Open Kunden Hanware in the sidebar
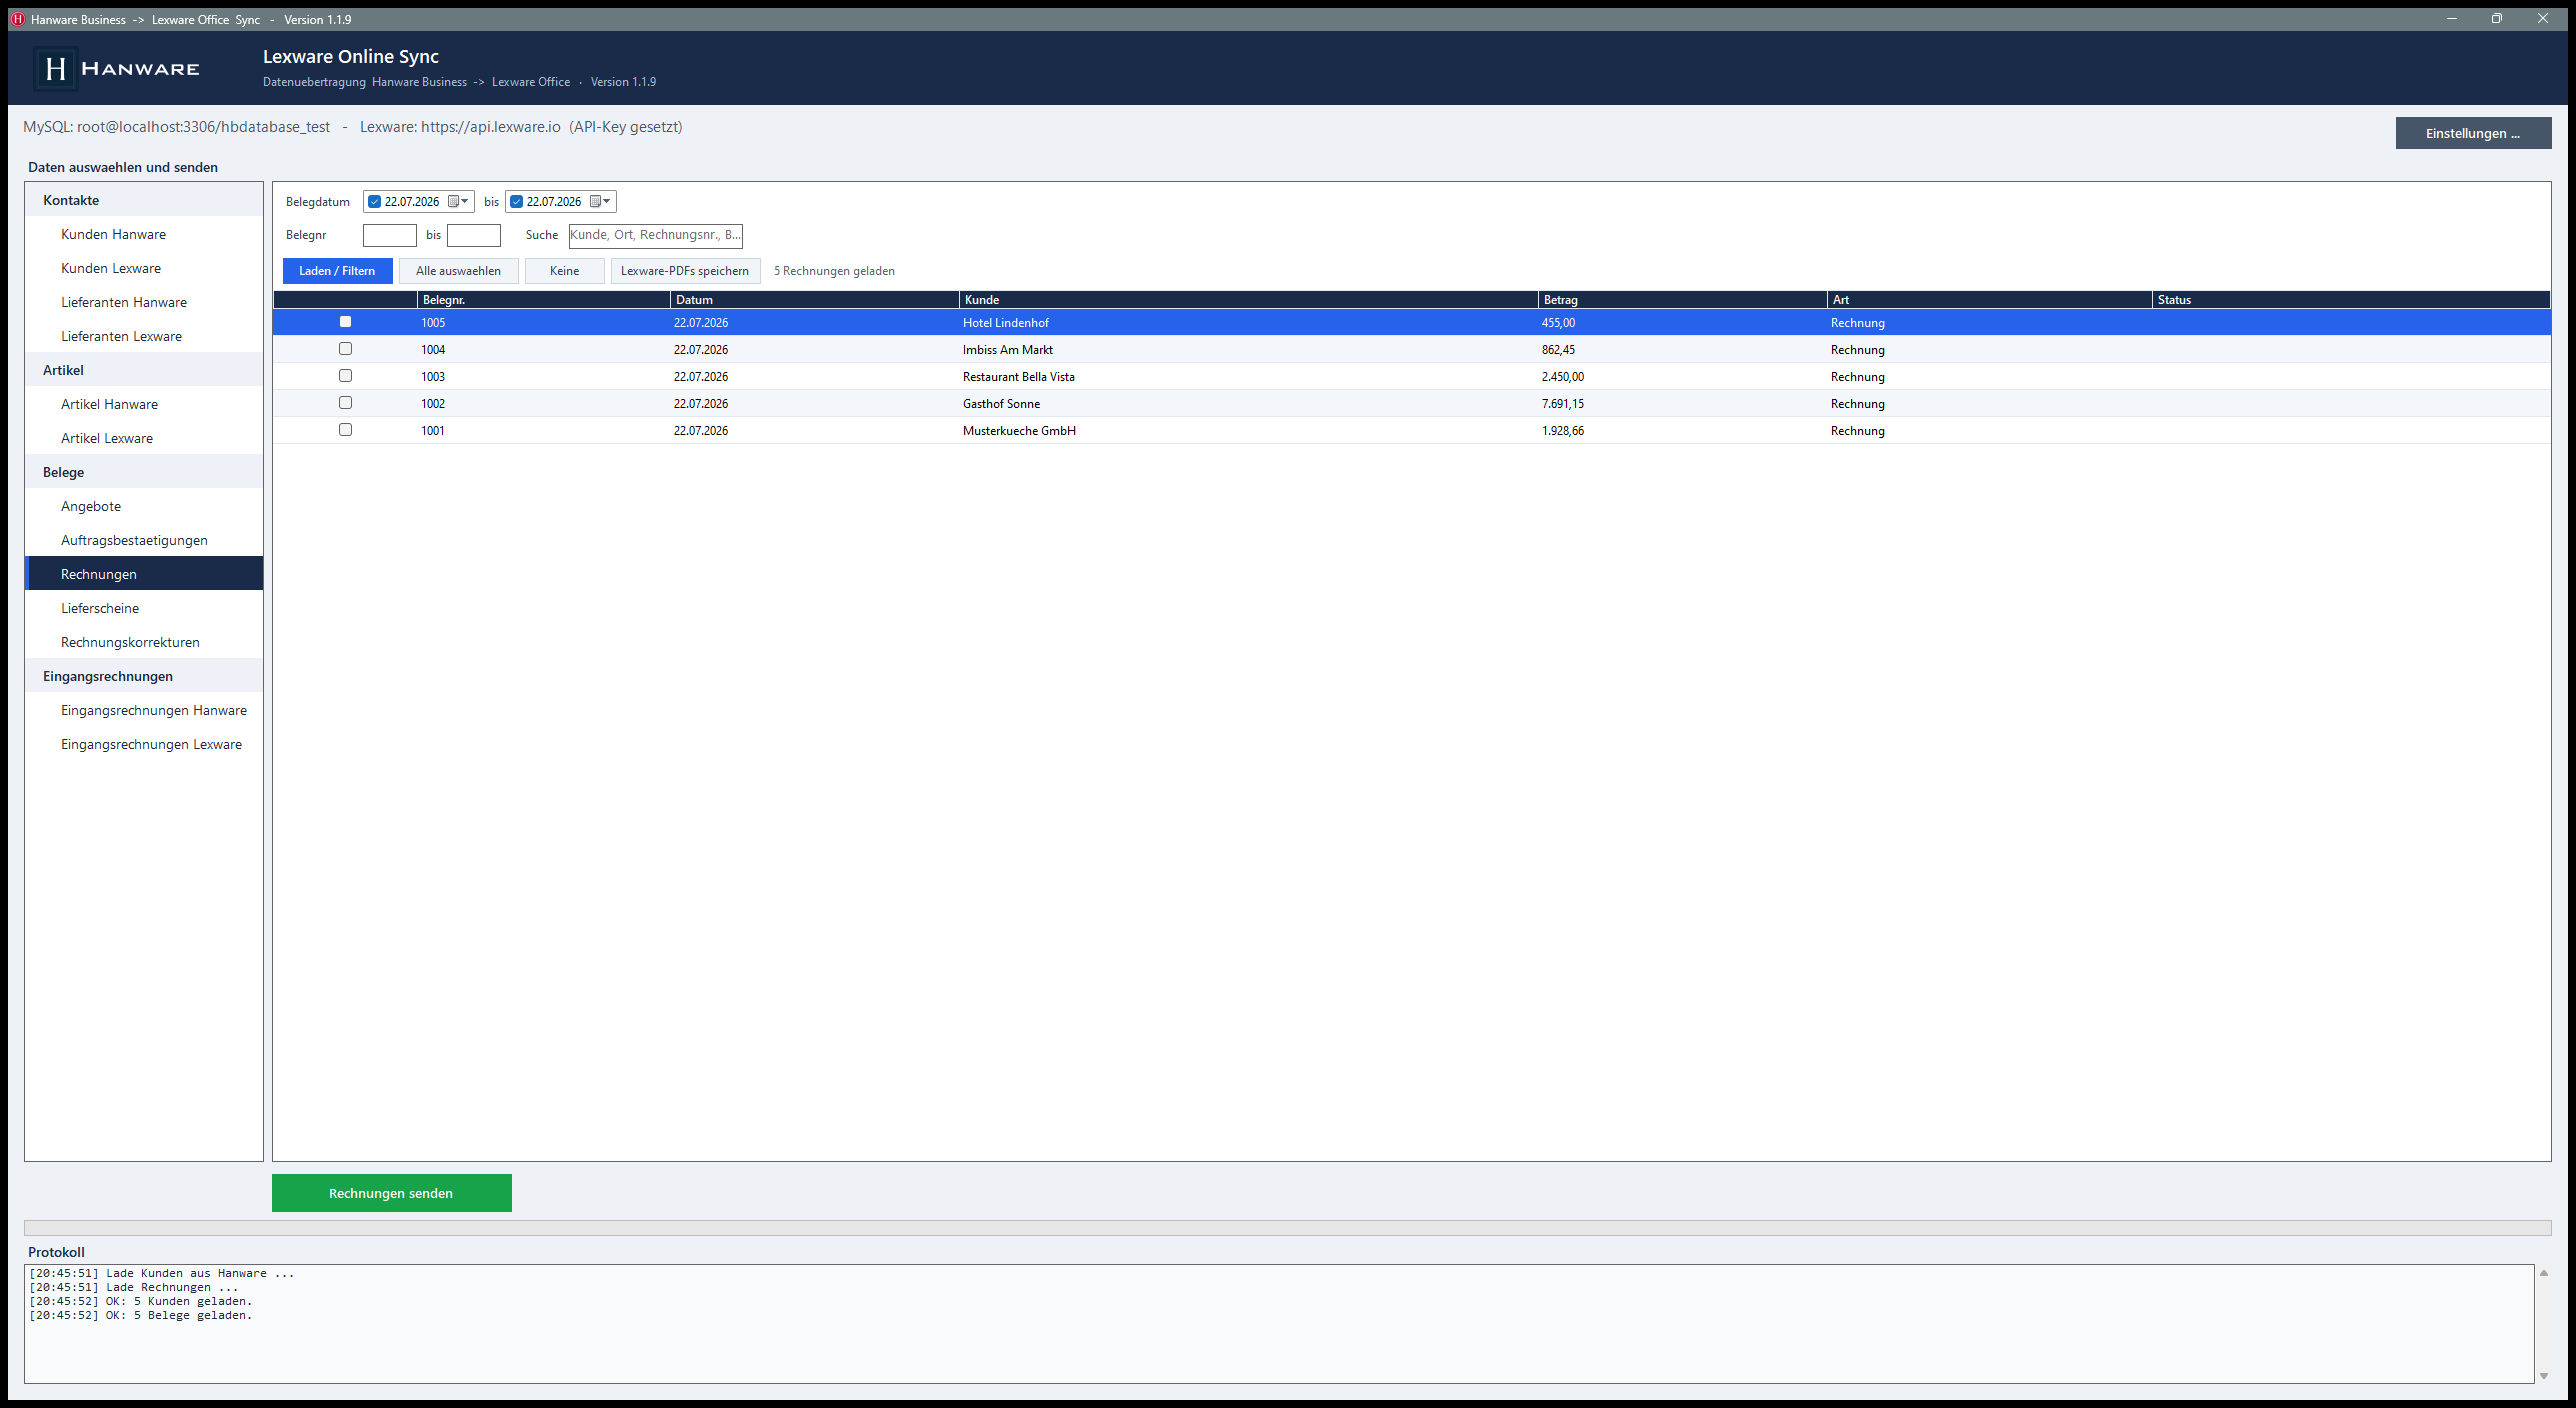2576x1408 pixels. pyautogui.click(x=144, y=234)
